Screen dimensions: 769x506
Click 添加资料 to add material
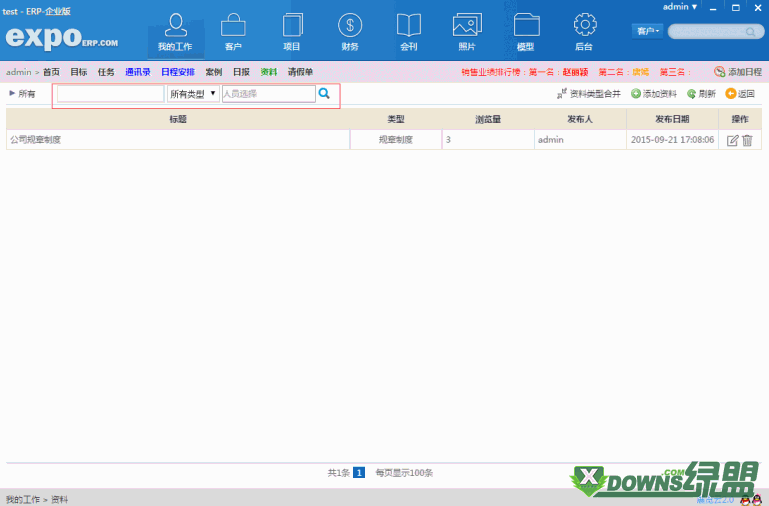654,94
